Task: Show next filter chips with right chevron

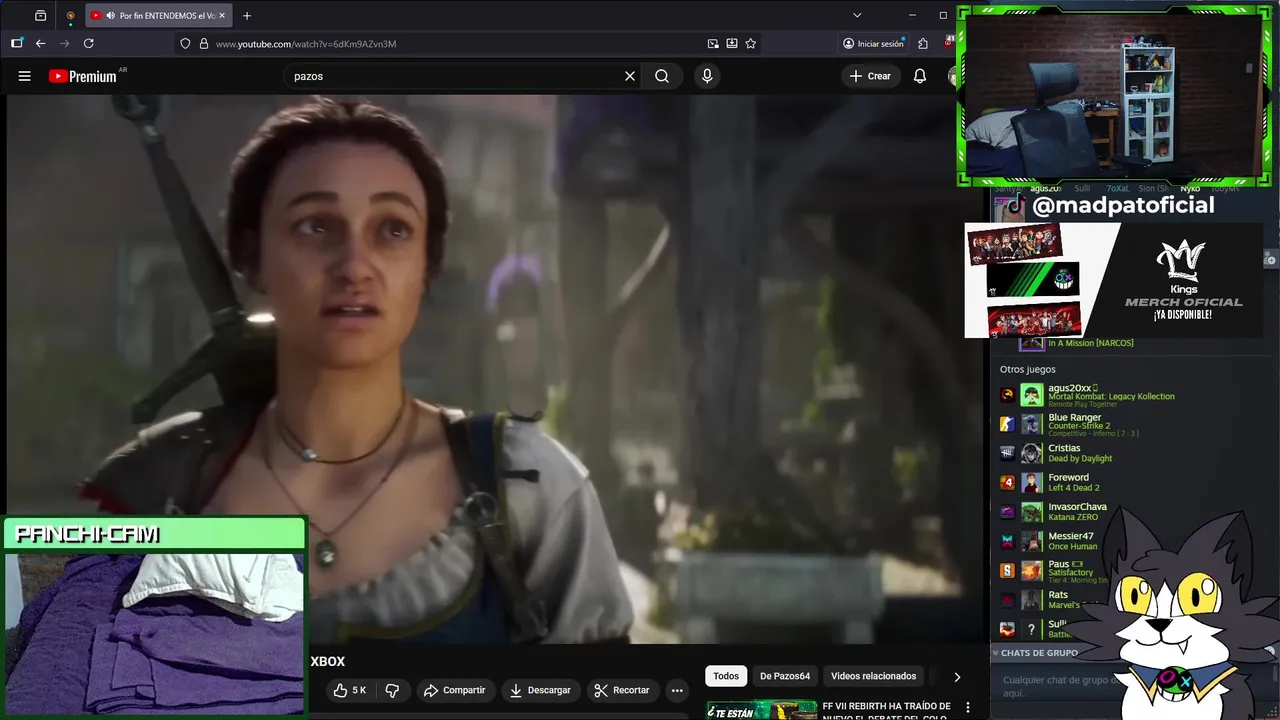Action: click(x=957, y=676)
